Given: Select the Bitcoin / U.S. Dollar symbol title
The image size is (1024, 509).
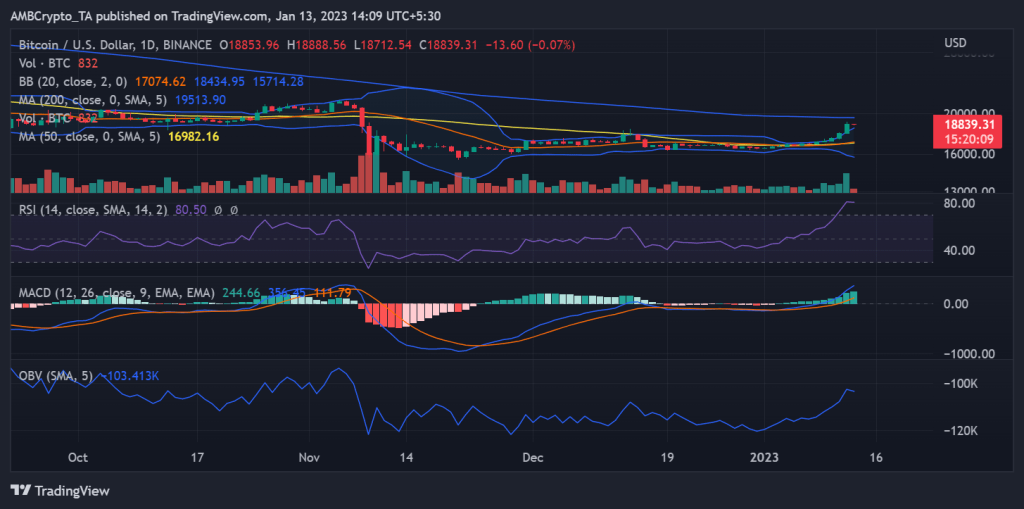Looking at the screenshot, I should coord(115,45).
